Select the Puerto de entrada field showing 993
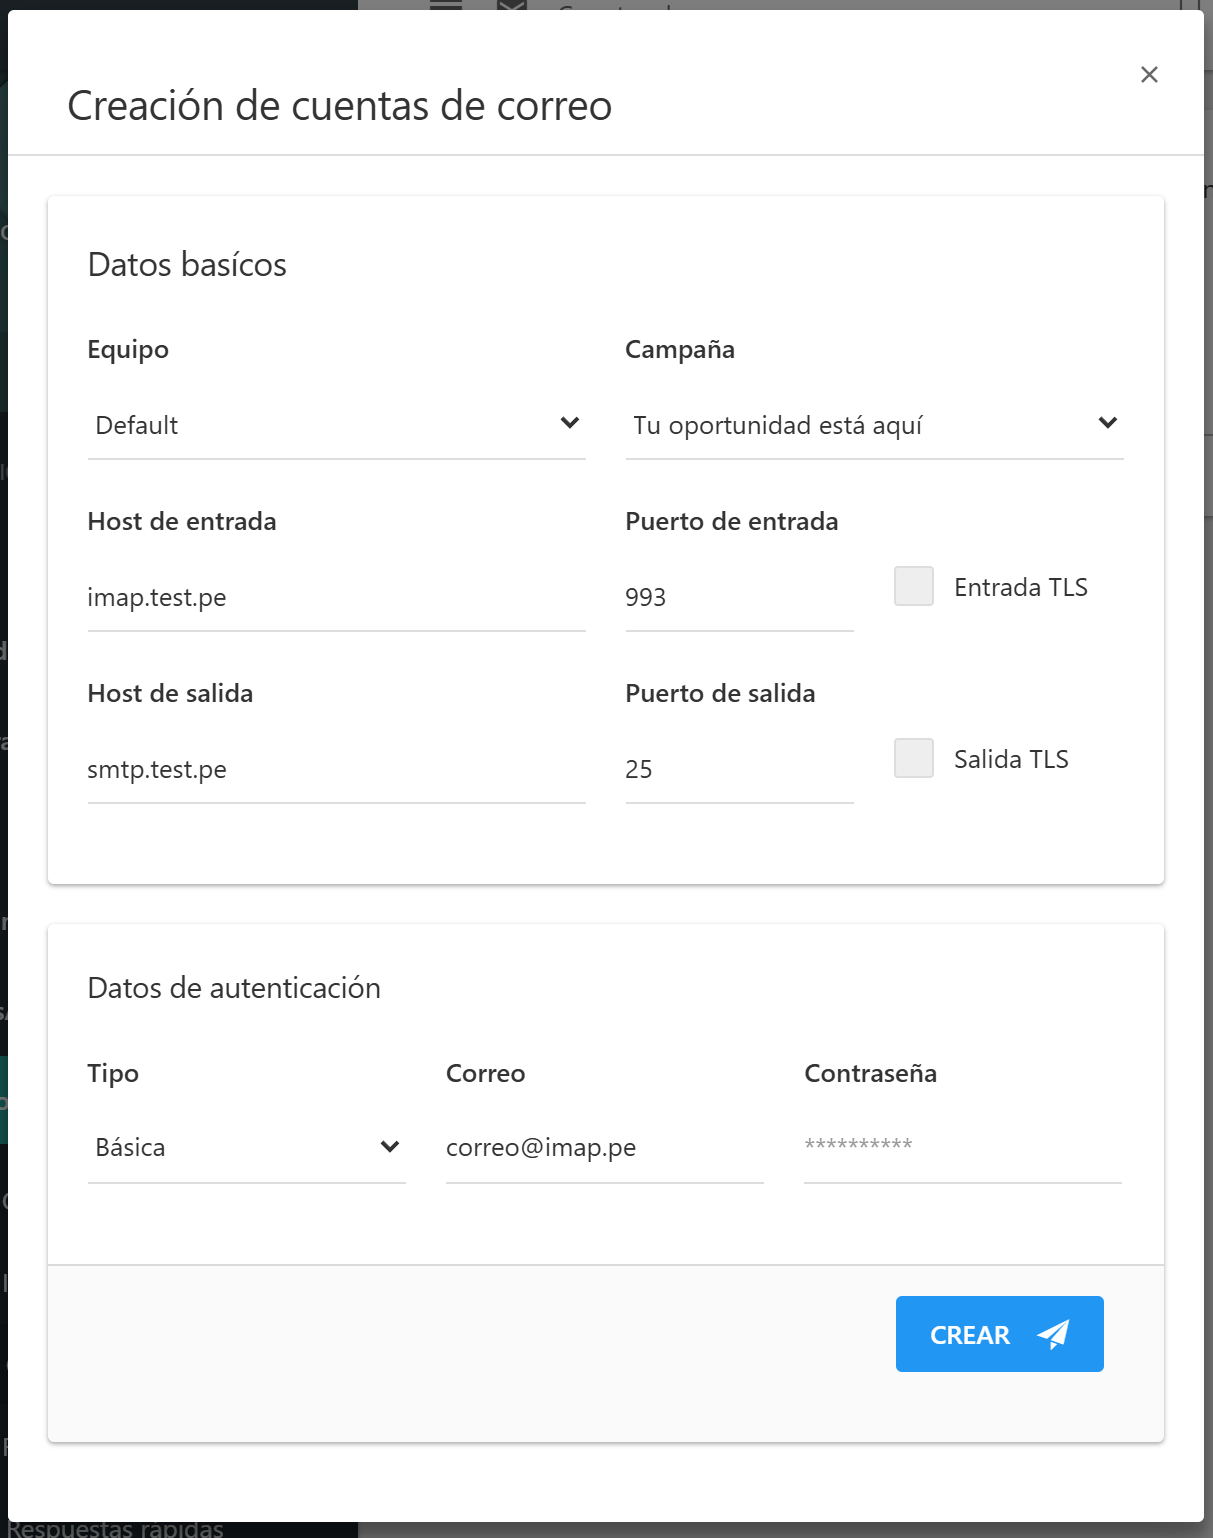 pos(739,597)
